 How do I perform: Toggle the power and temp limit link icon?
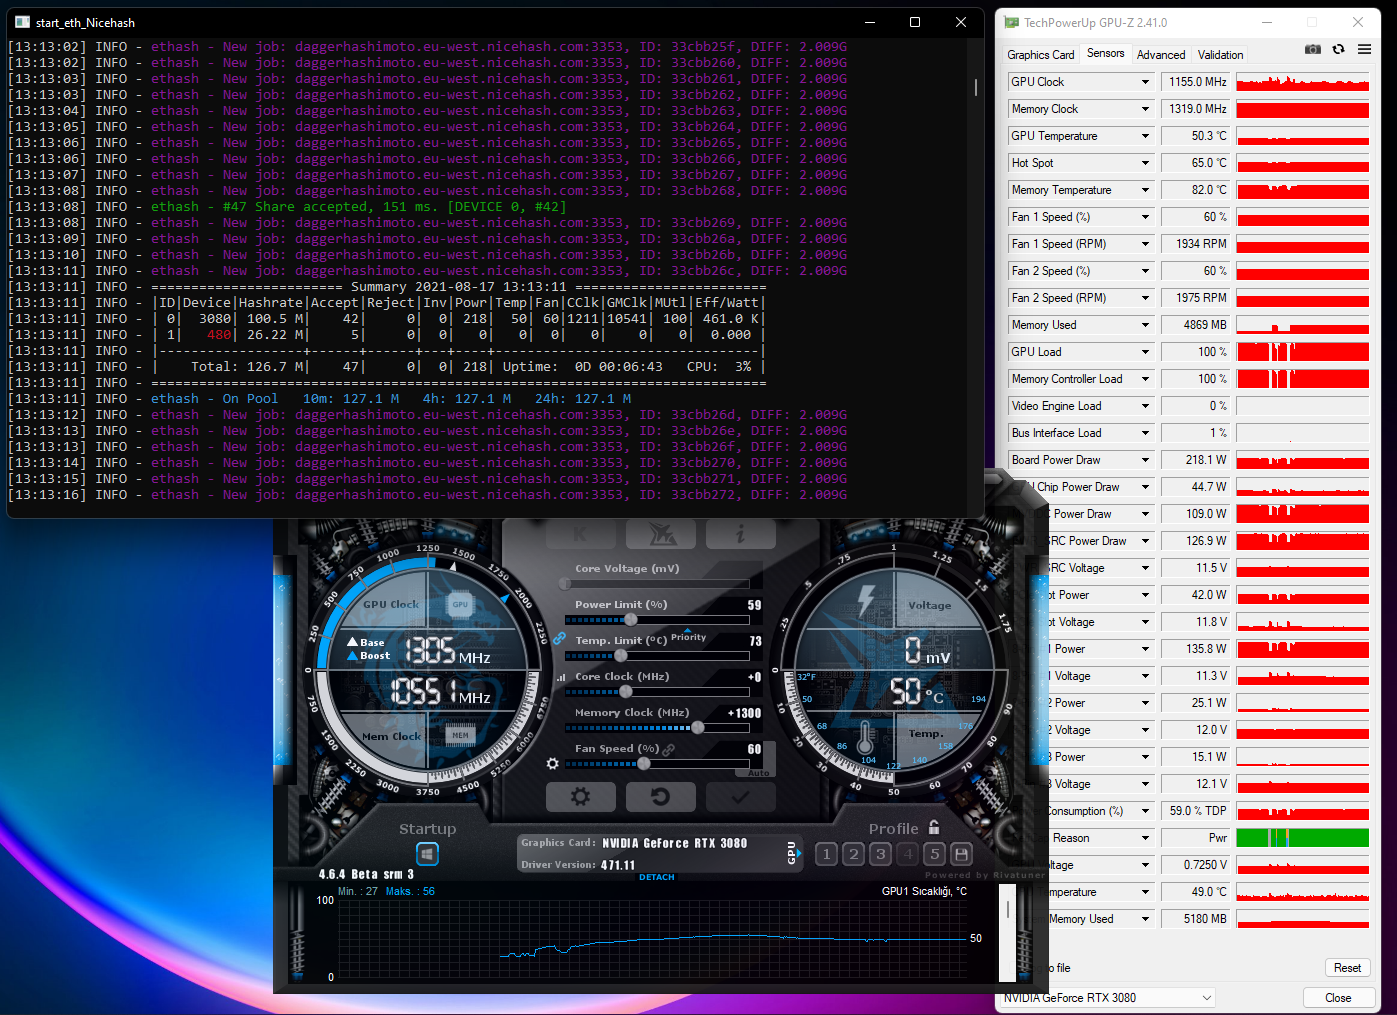coord(559,638)
